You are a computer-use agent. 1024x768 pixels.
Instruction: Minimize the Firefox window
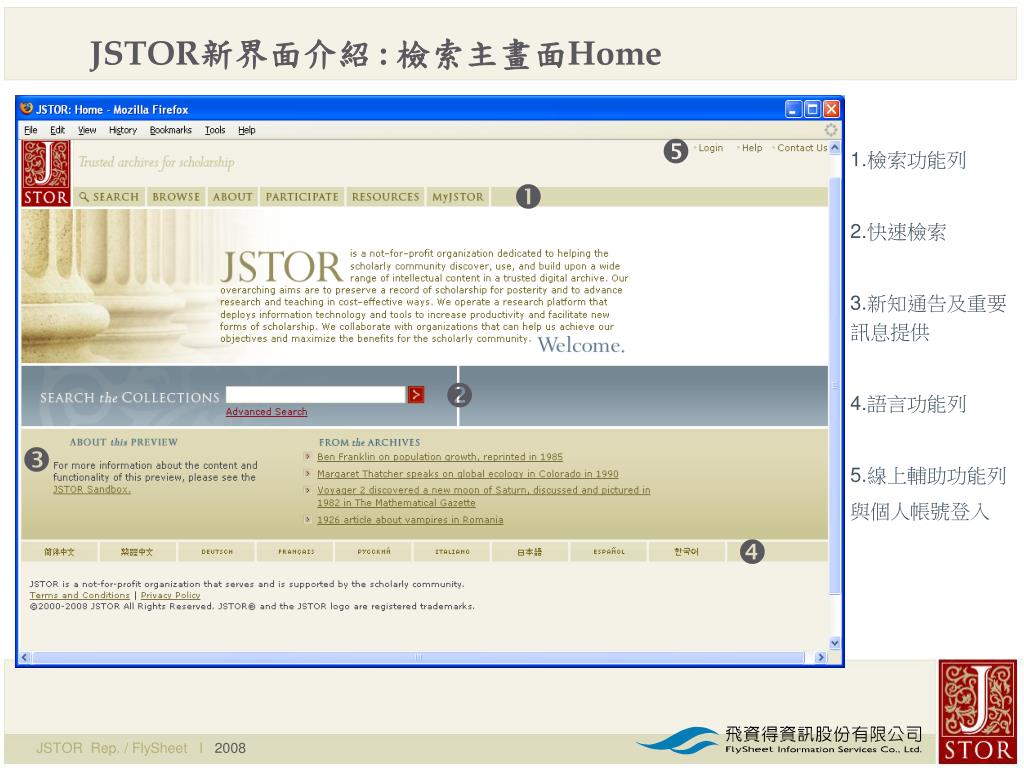[x=793, y=109]
